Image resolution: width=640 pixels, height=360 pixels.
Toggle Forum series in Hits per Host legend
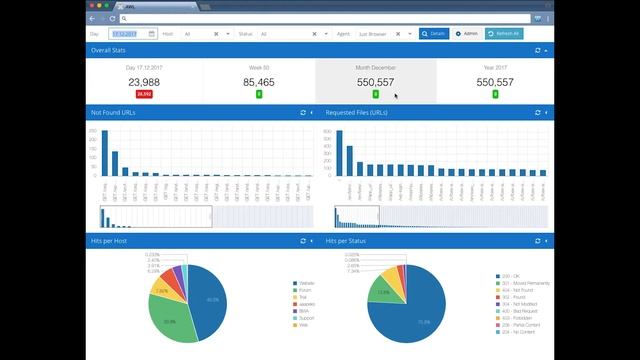coord(302,290)
